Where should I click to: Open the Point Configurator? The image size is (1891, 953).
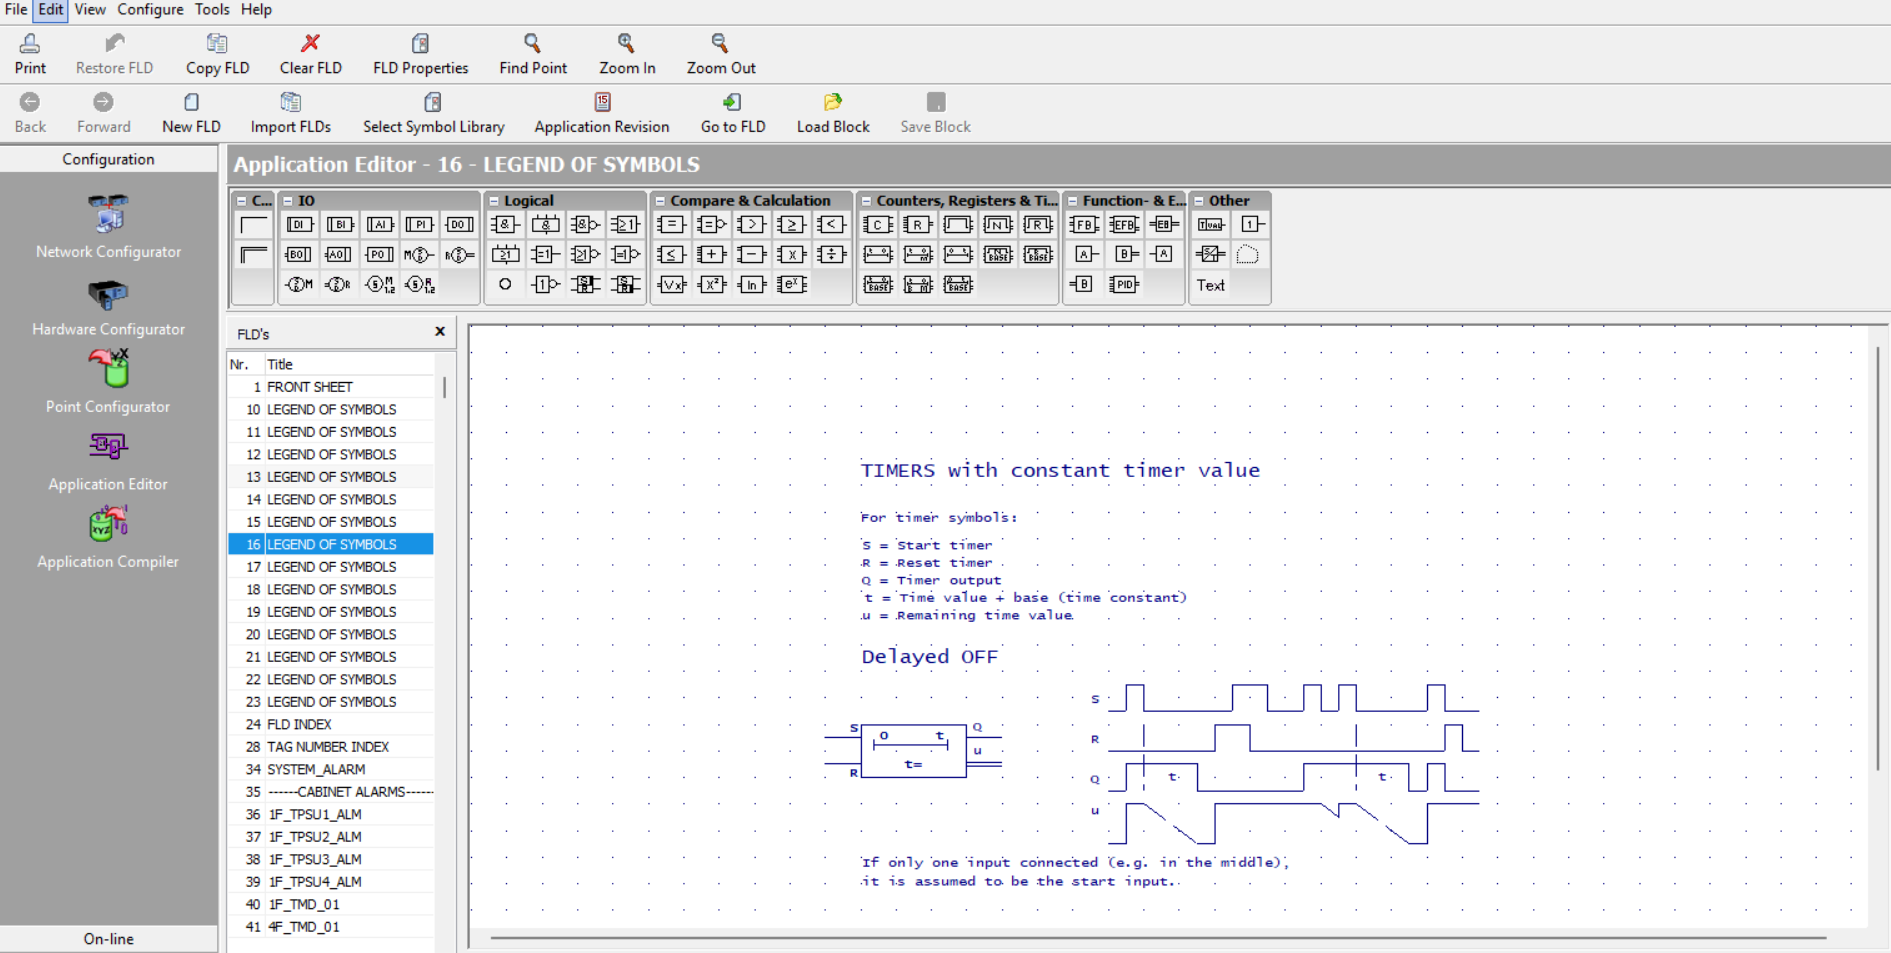click(x=108, y=382)
